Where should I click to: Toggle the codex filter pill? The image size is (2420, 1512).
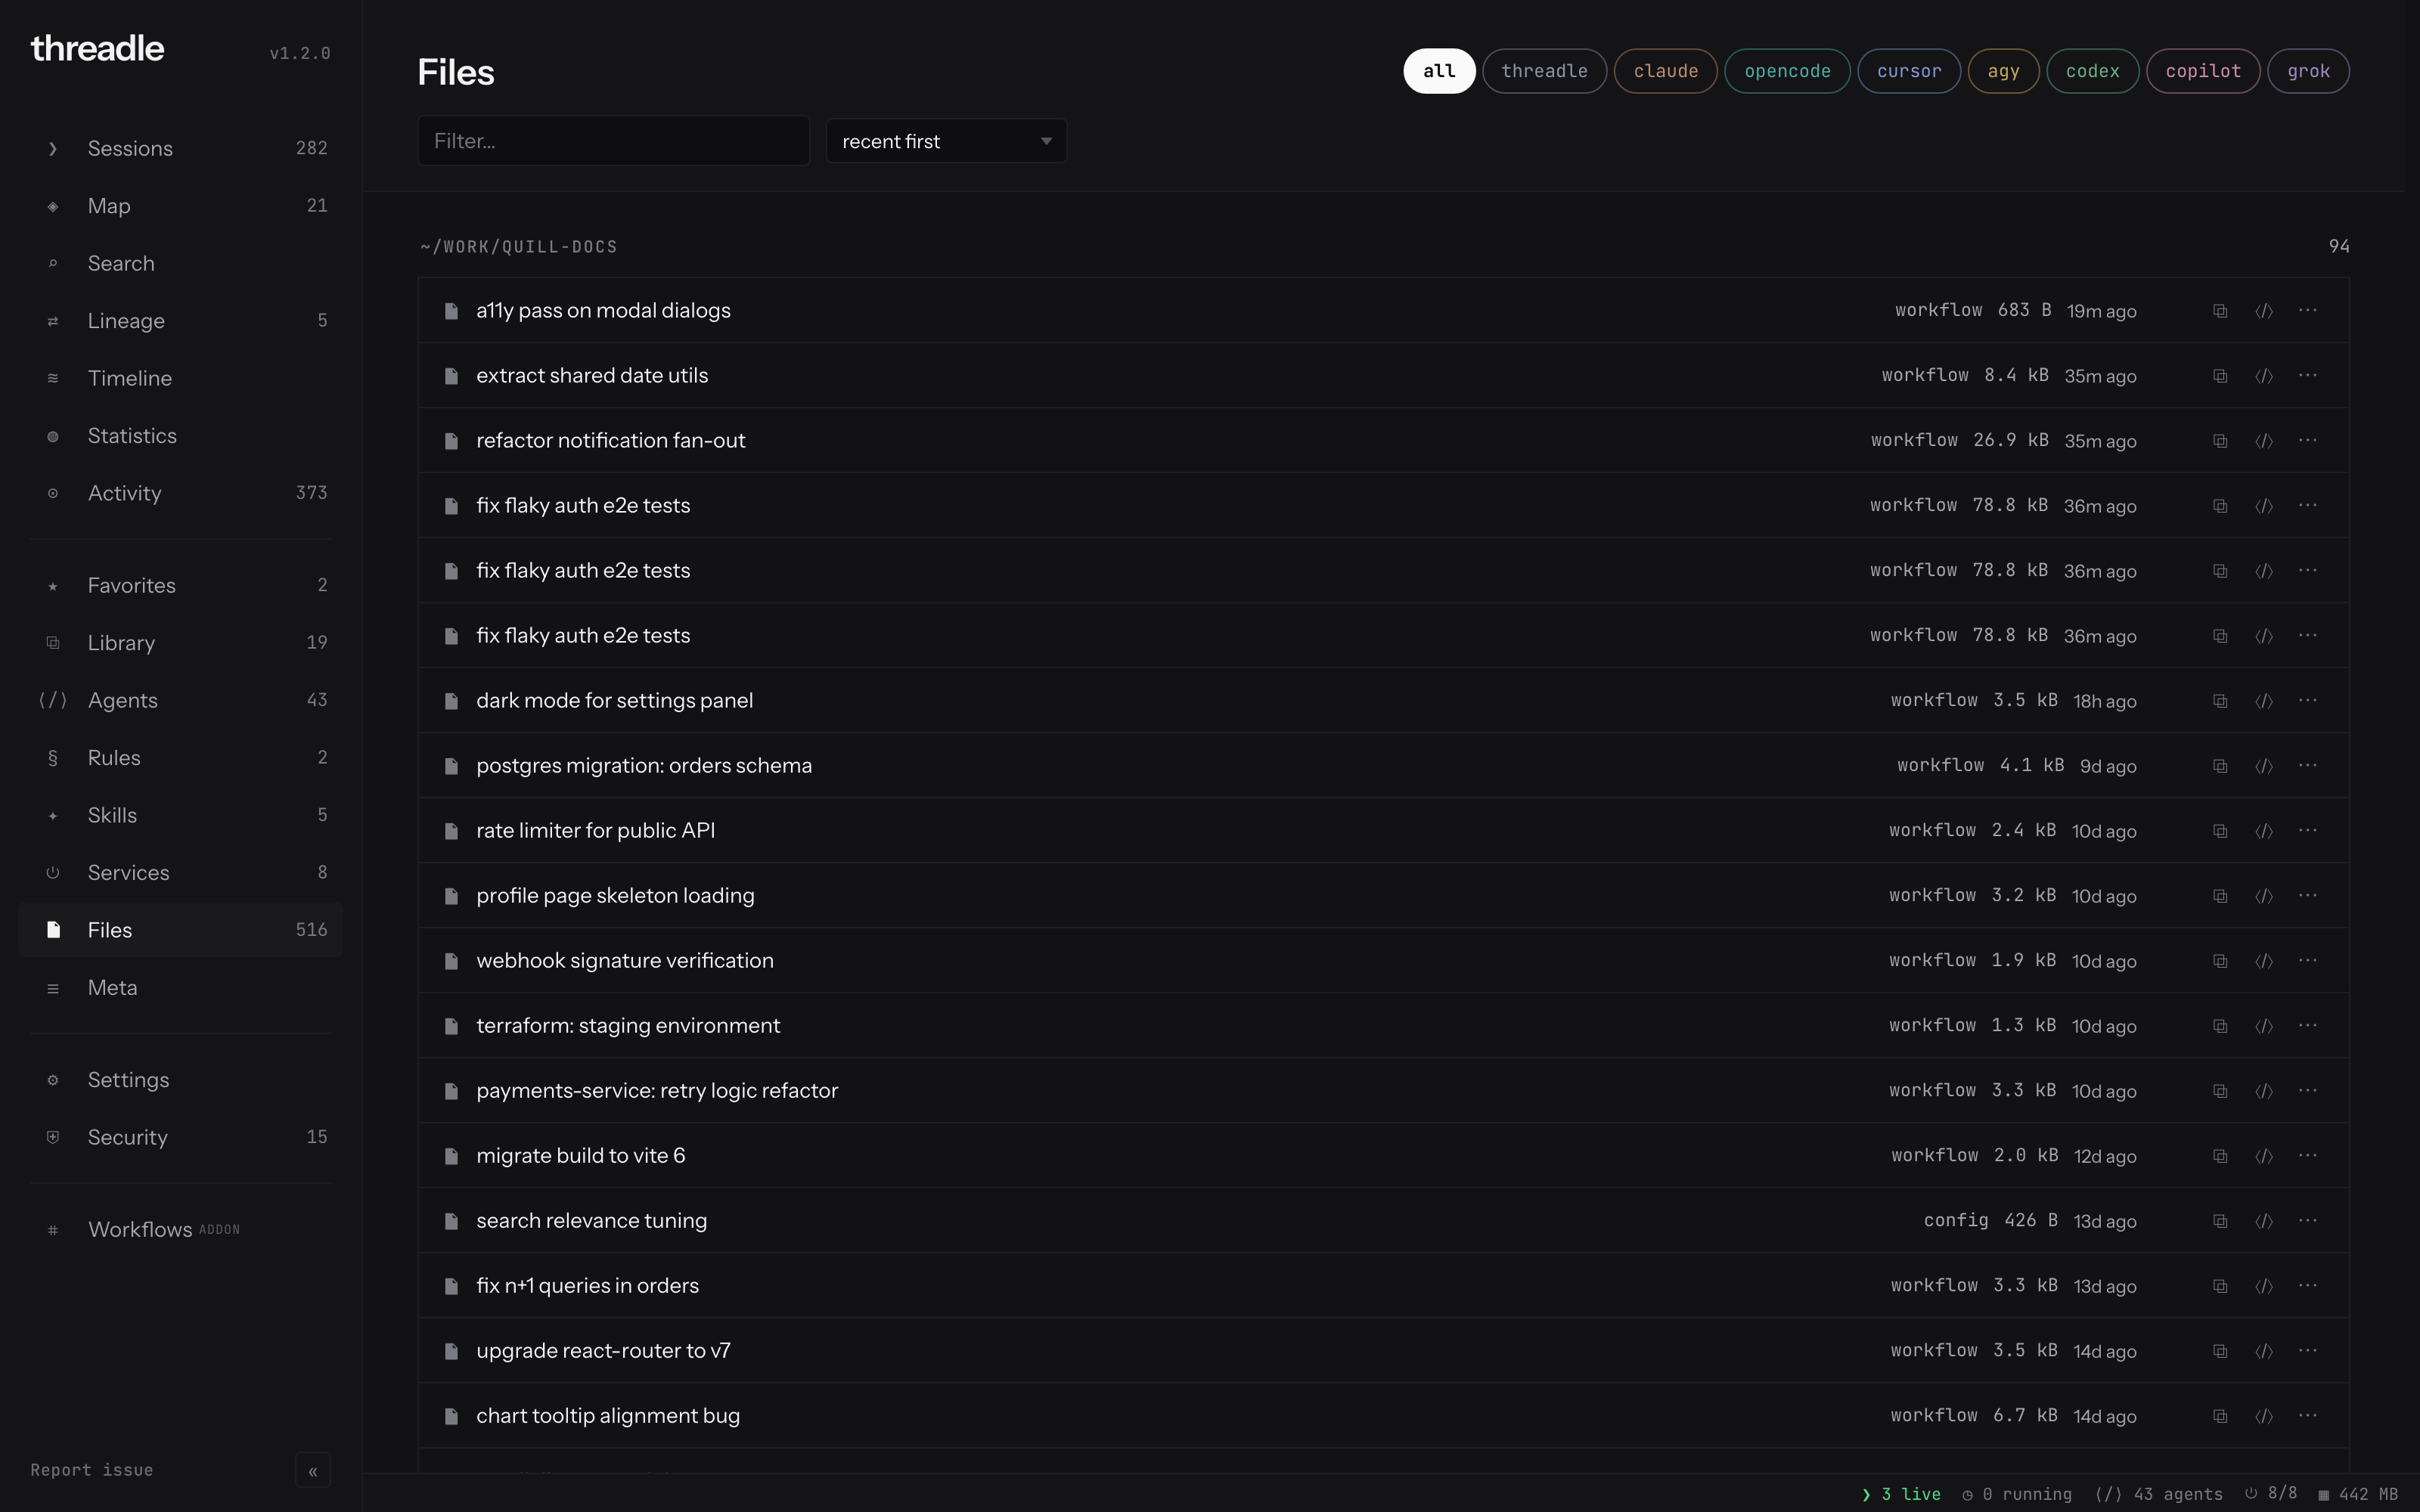point(2092,71)
